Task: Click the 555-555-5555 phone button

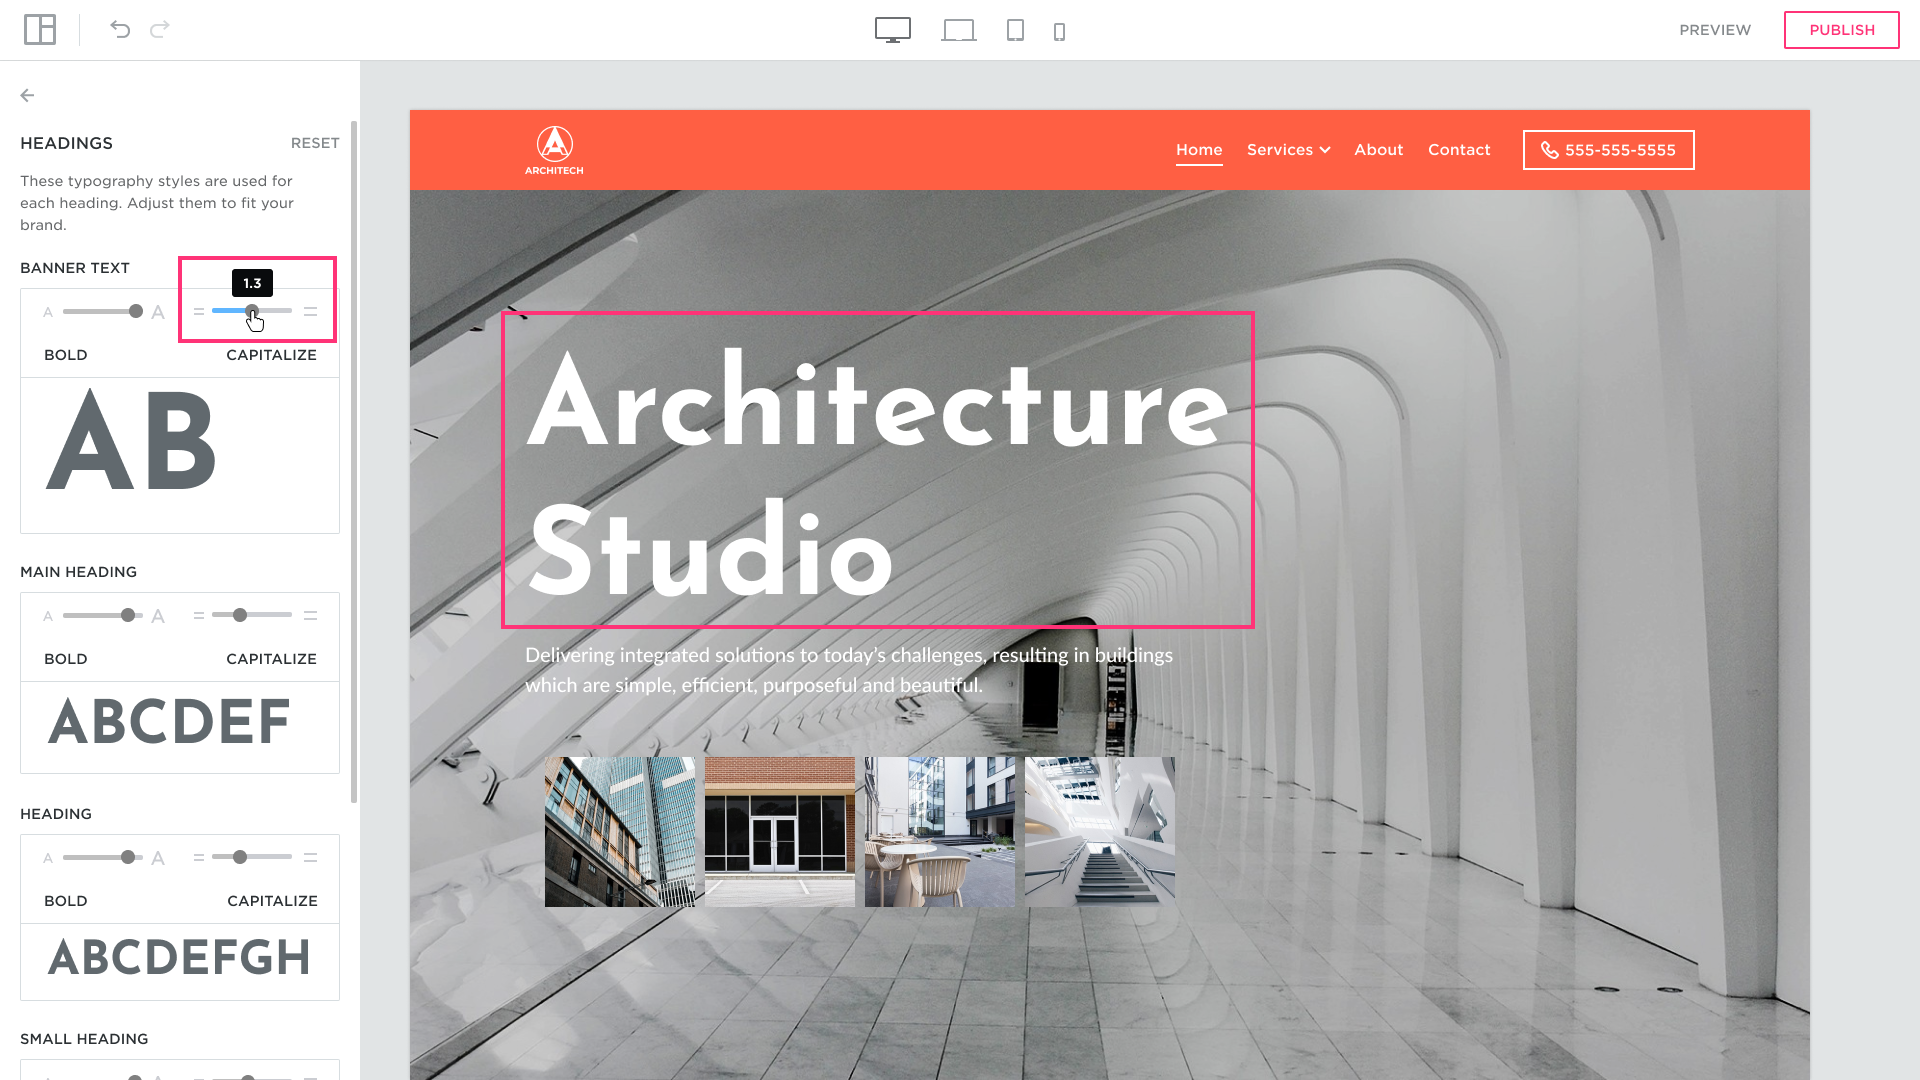Action: [x=1608, y=150]
